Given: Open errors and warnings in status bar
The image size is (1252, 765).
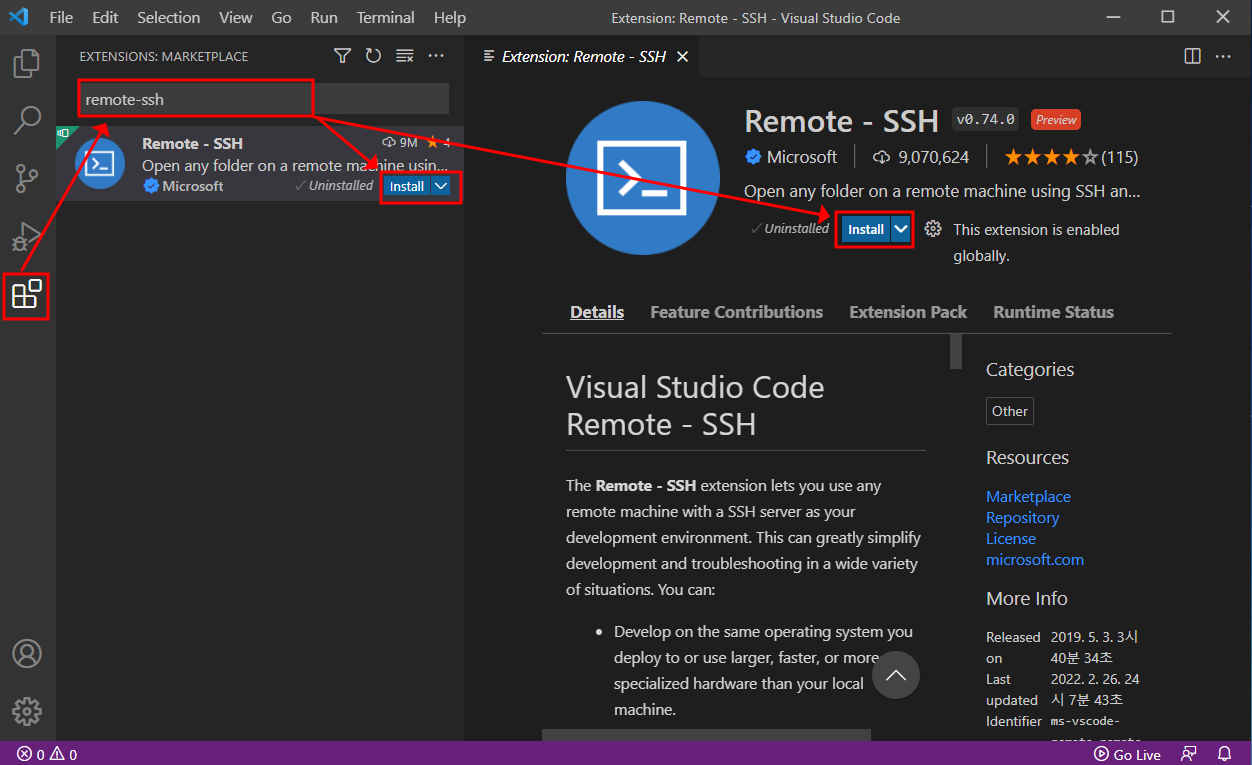Looking at the screenshot, I should (47, 755).
